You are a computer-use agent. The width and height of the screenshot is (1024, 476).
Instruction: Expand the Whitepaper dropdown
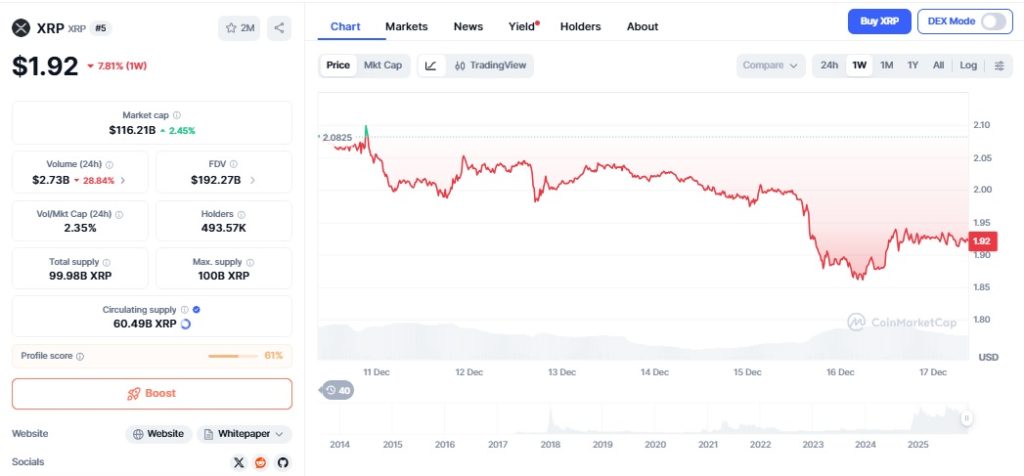click(x=244, y=434)
